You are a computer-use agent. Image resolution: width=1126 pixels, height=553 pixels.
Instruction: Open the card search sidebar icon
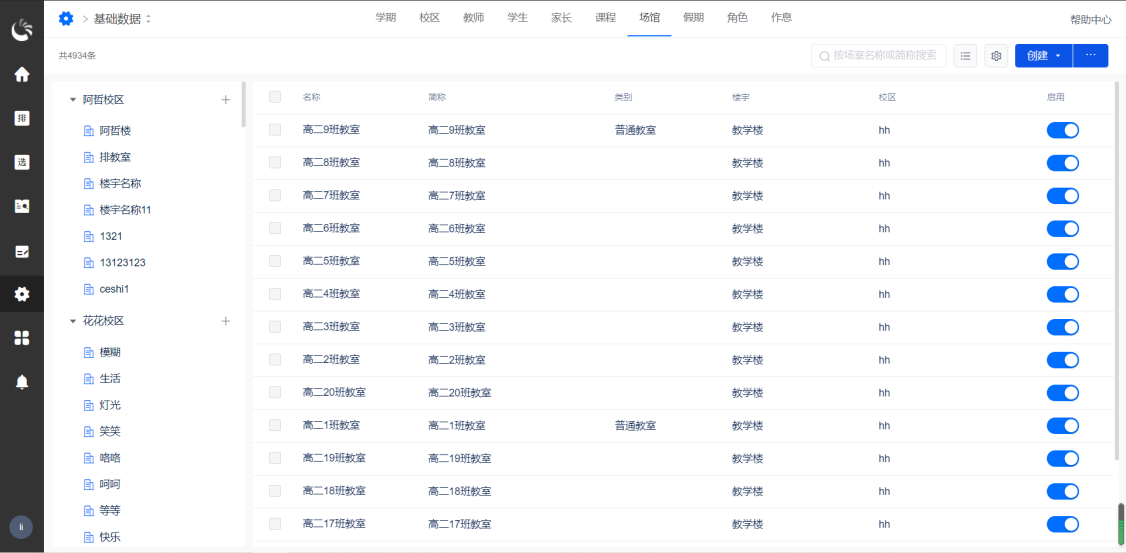(x=22, y=206)
